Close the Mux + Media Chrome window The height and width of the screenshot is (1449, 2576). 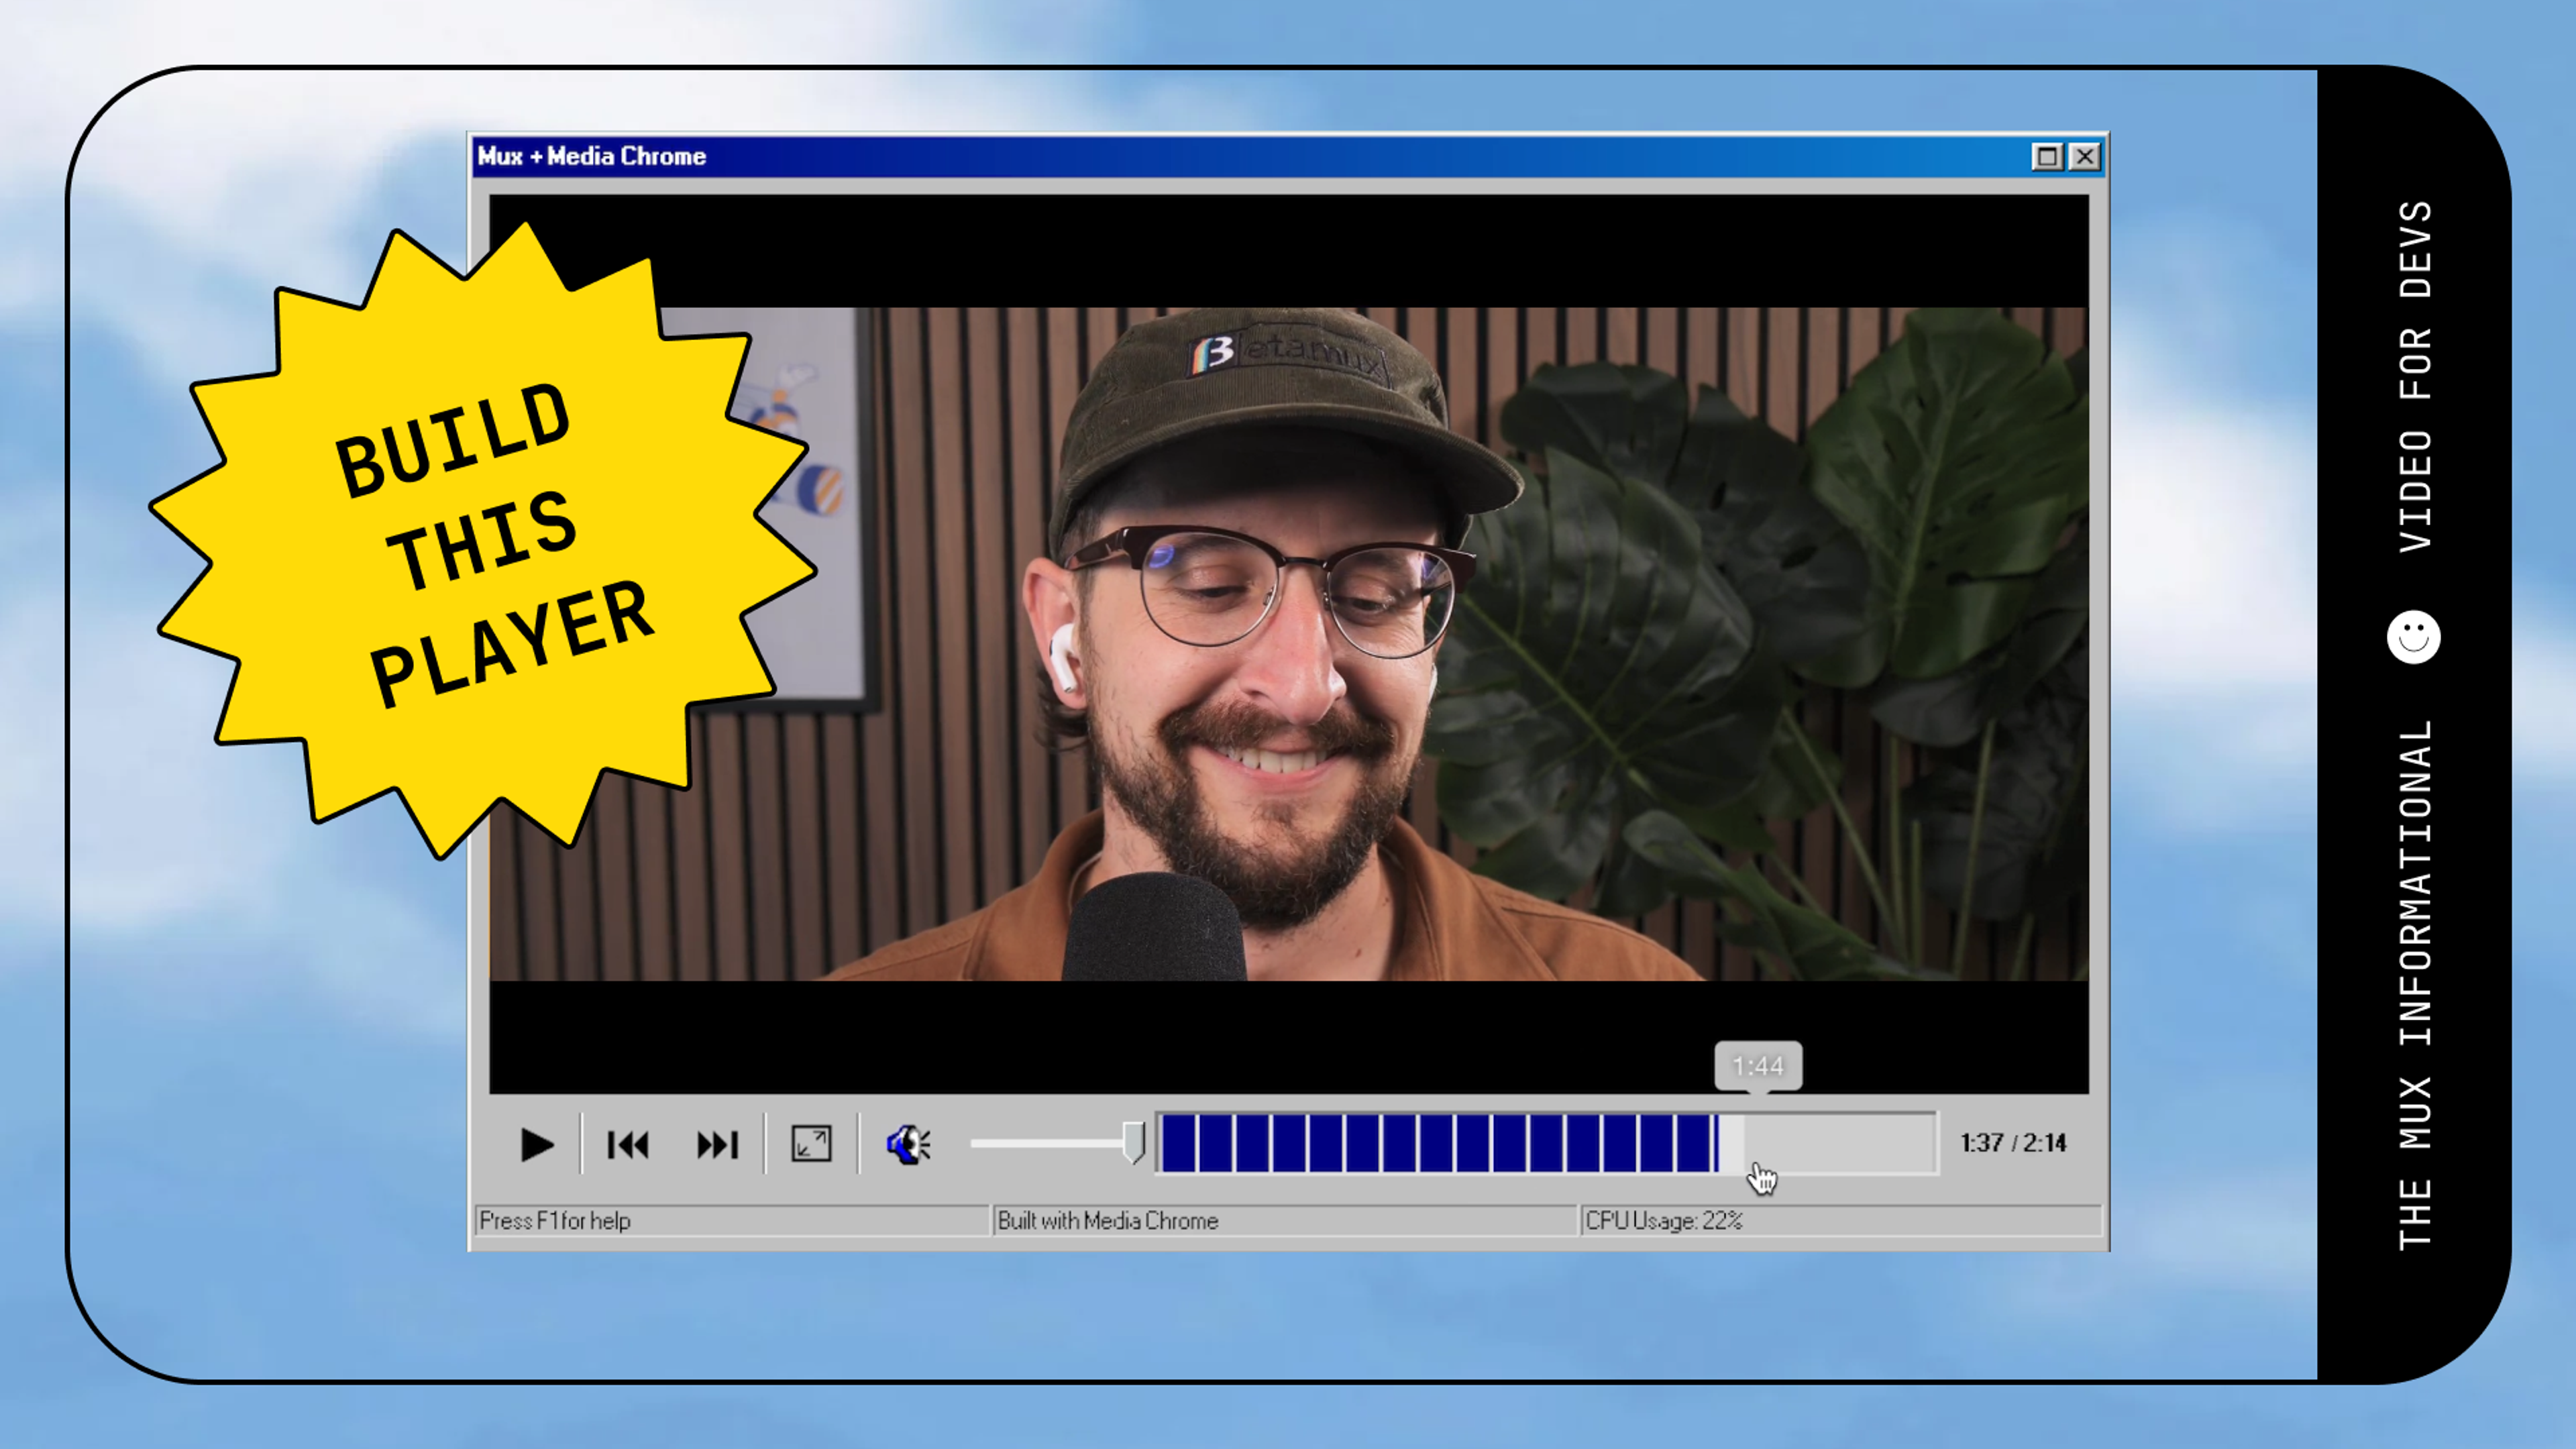(2085, 156)
